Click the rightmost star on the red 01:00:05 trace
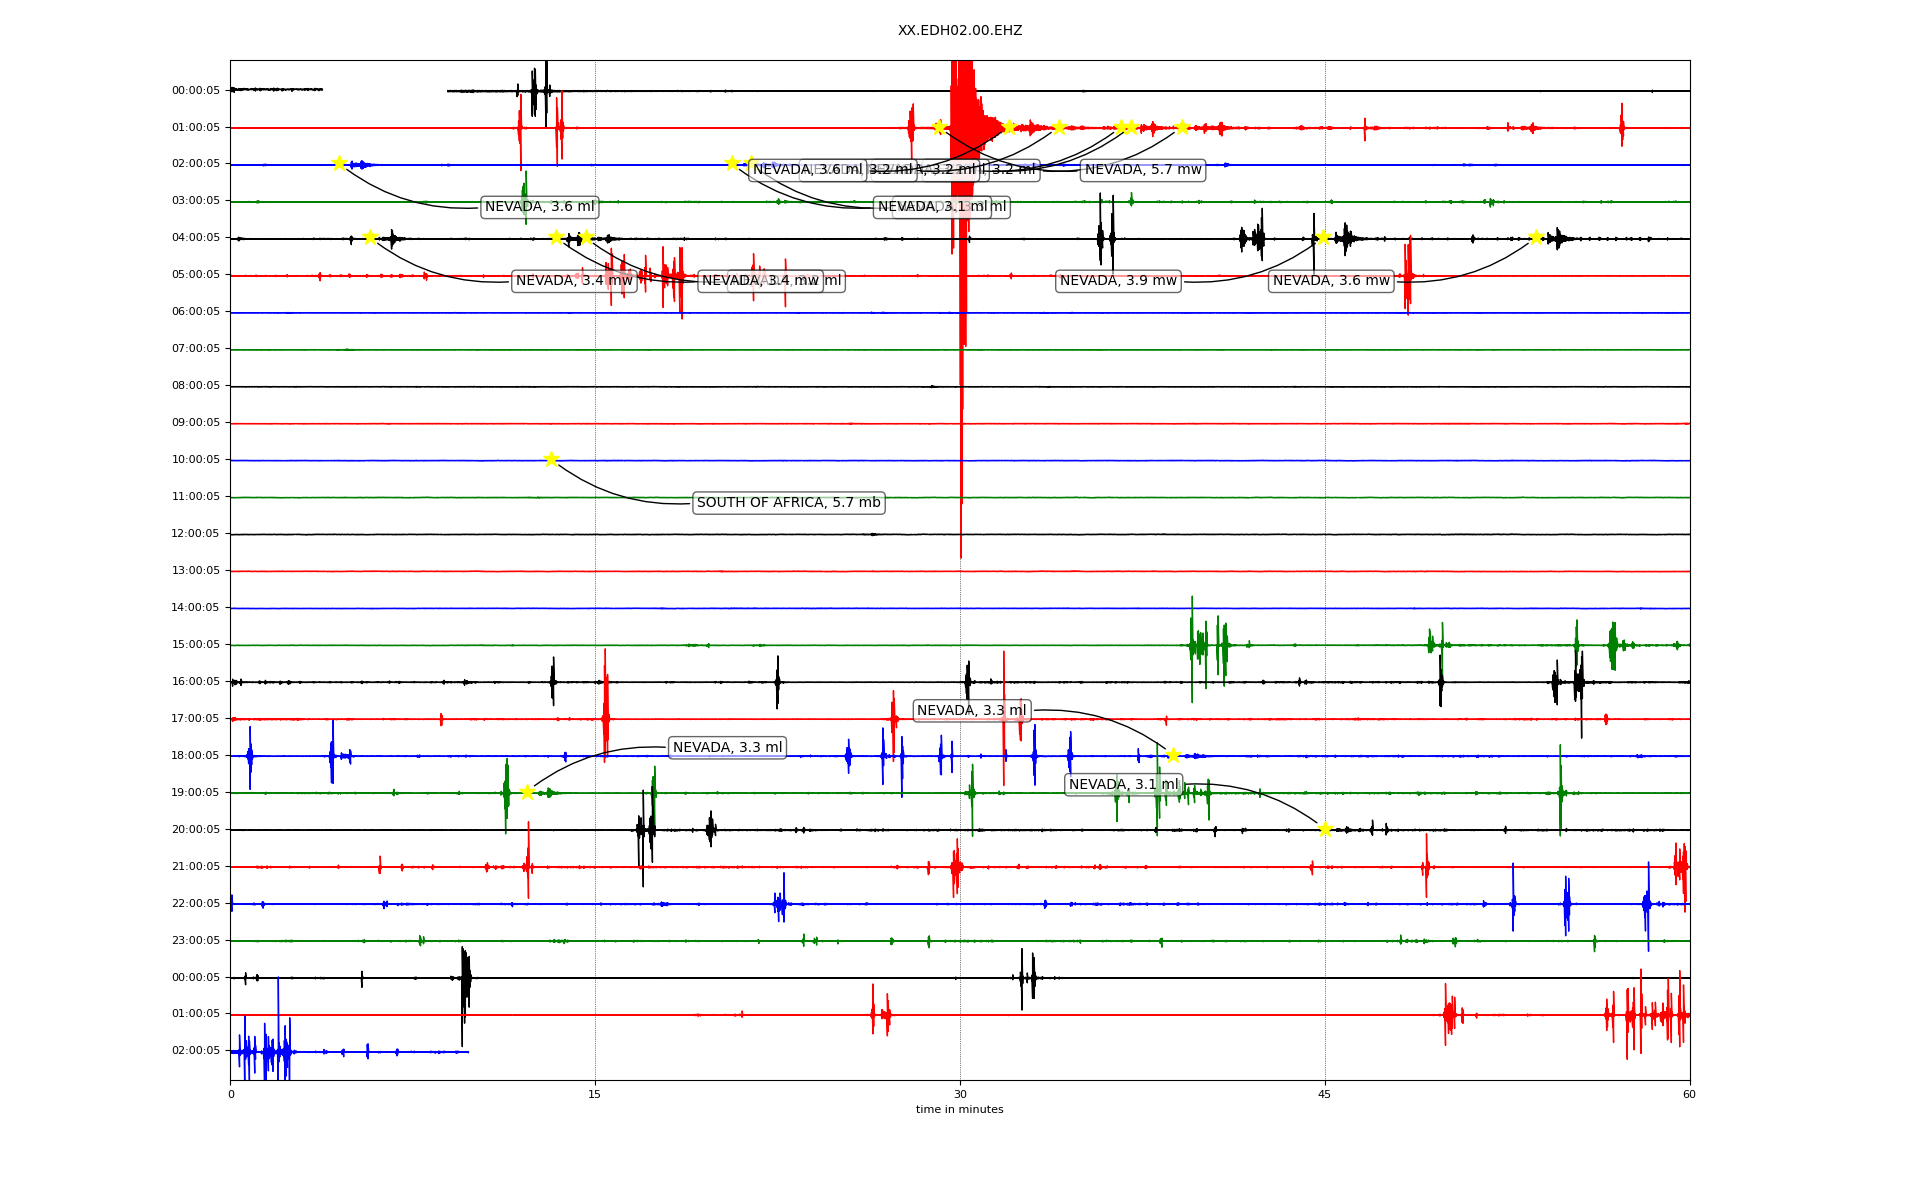The width and height of the screenshot is (1920, 1200). pyautogui.click(x=1182, y=127)
